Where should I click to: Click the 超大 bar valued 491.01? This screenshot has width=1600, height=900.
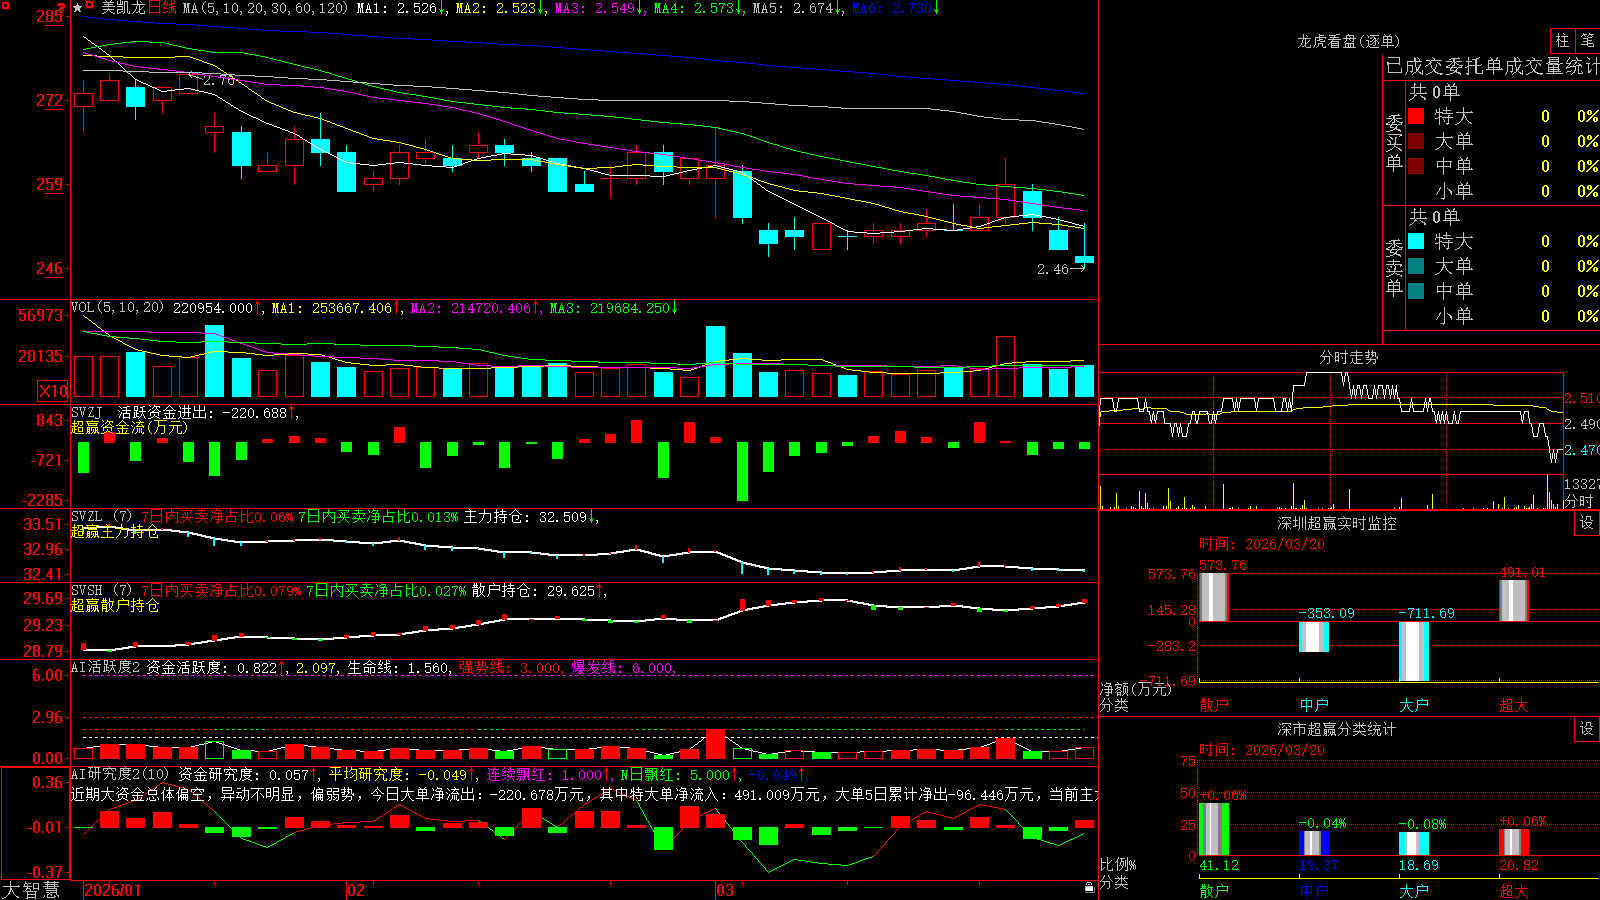coord(1514,601)
